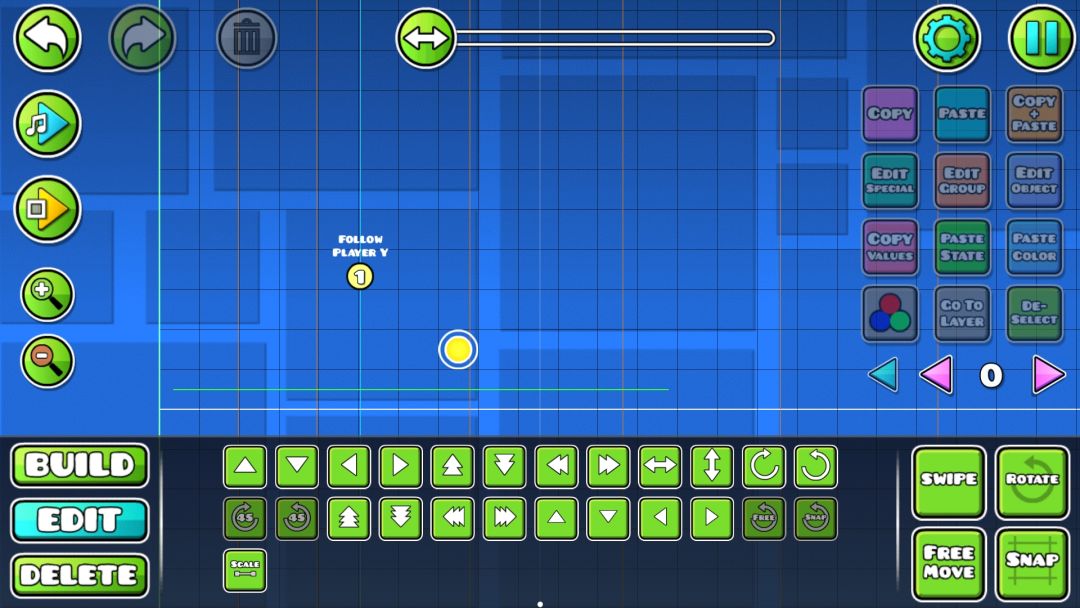Click the Snap rotate button
1080x608 pixels.
[816, 518]
